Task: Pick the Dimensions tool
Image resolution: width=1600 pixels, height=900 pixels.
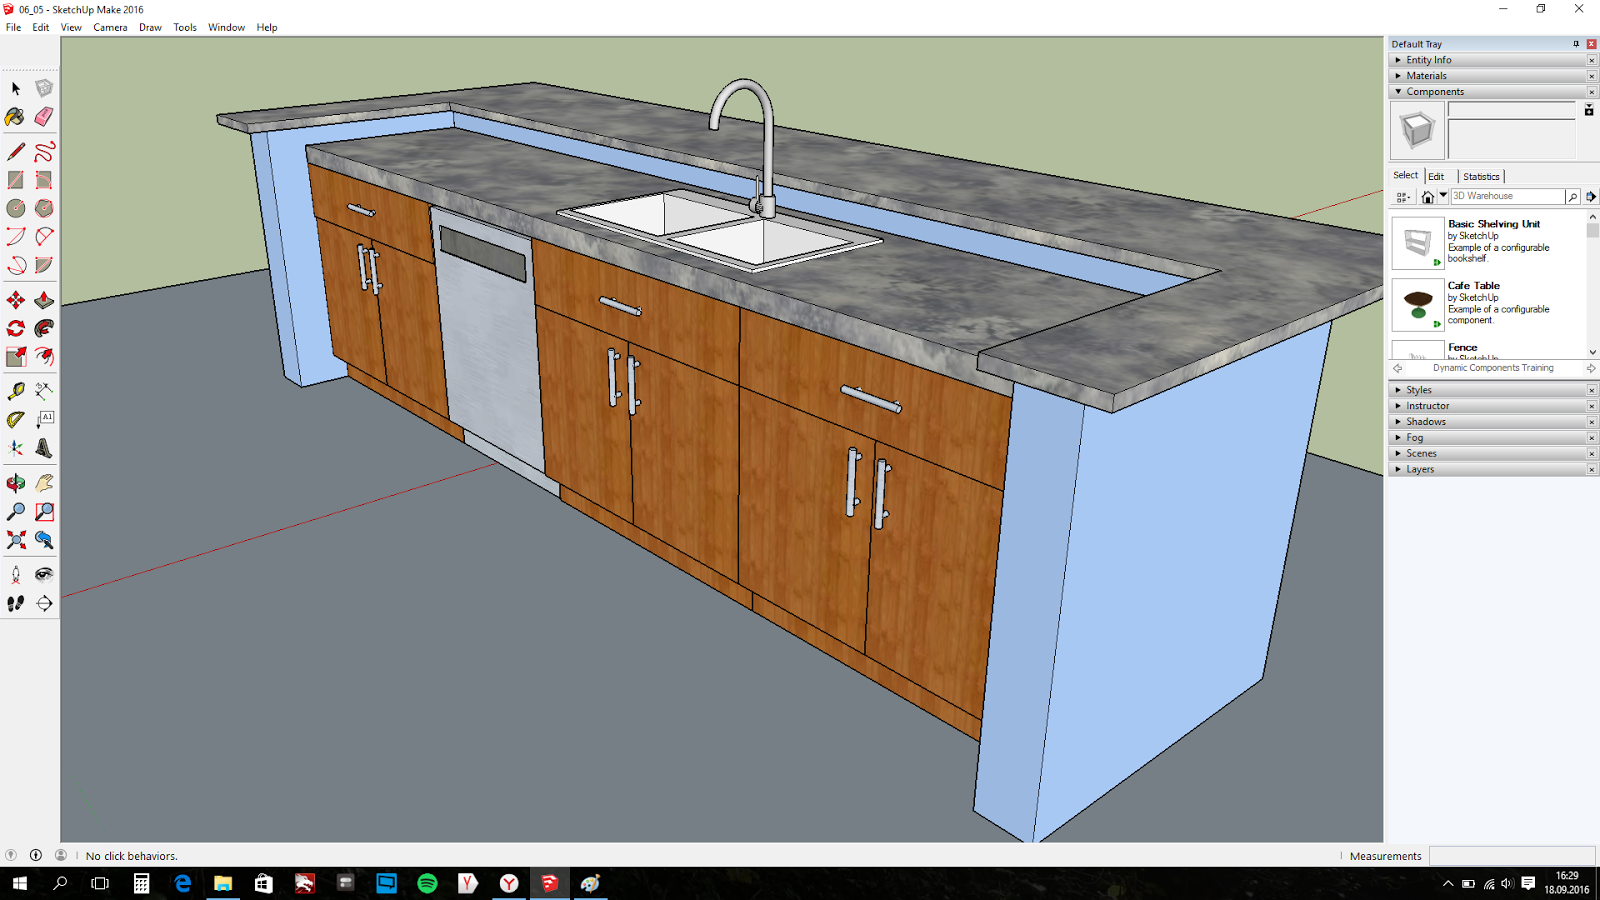Action: [x=44, y=391]
